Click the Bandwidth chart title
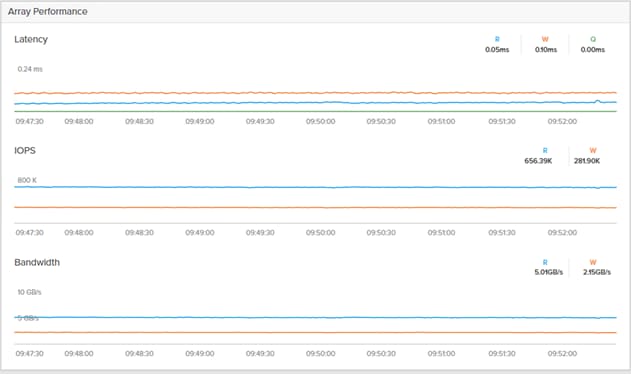 tap(37, 262)
